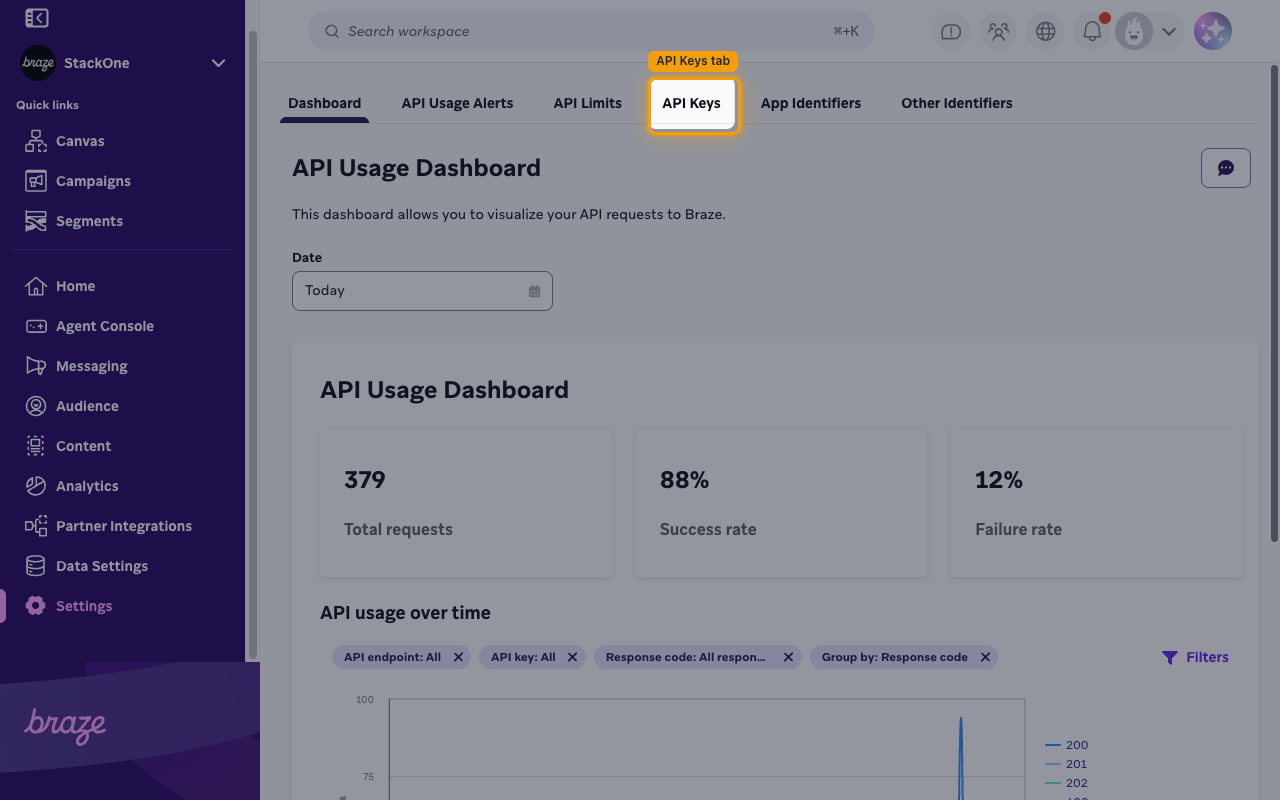Open the alert message icon in header

(951, 32)
